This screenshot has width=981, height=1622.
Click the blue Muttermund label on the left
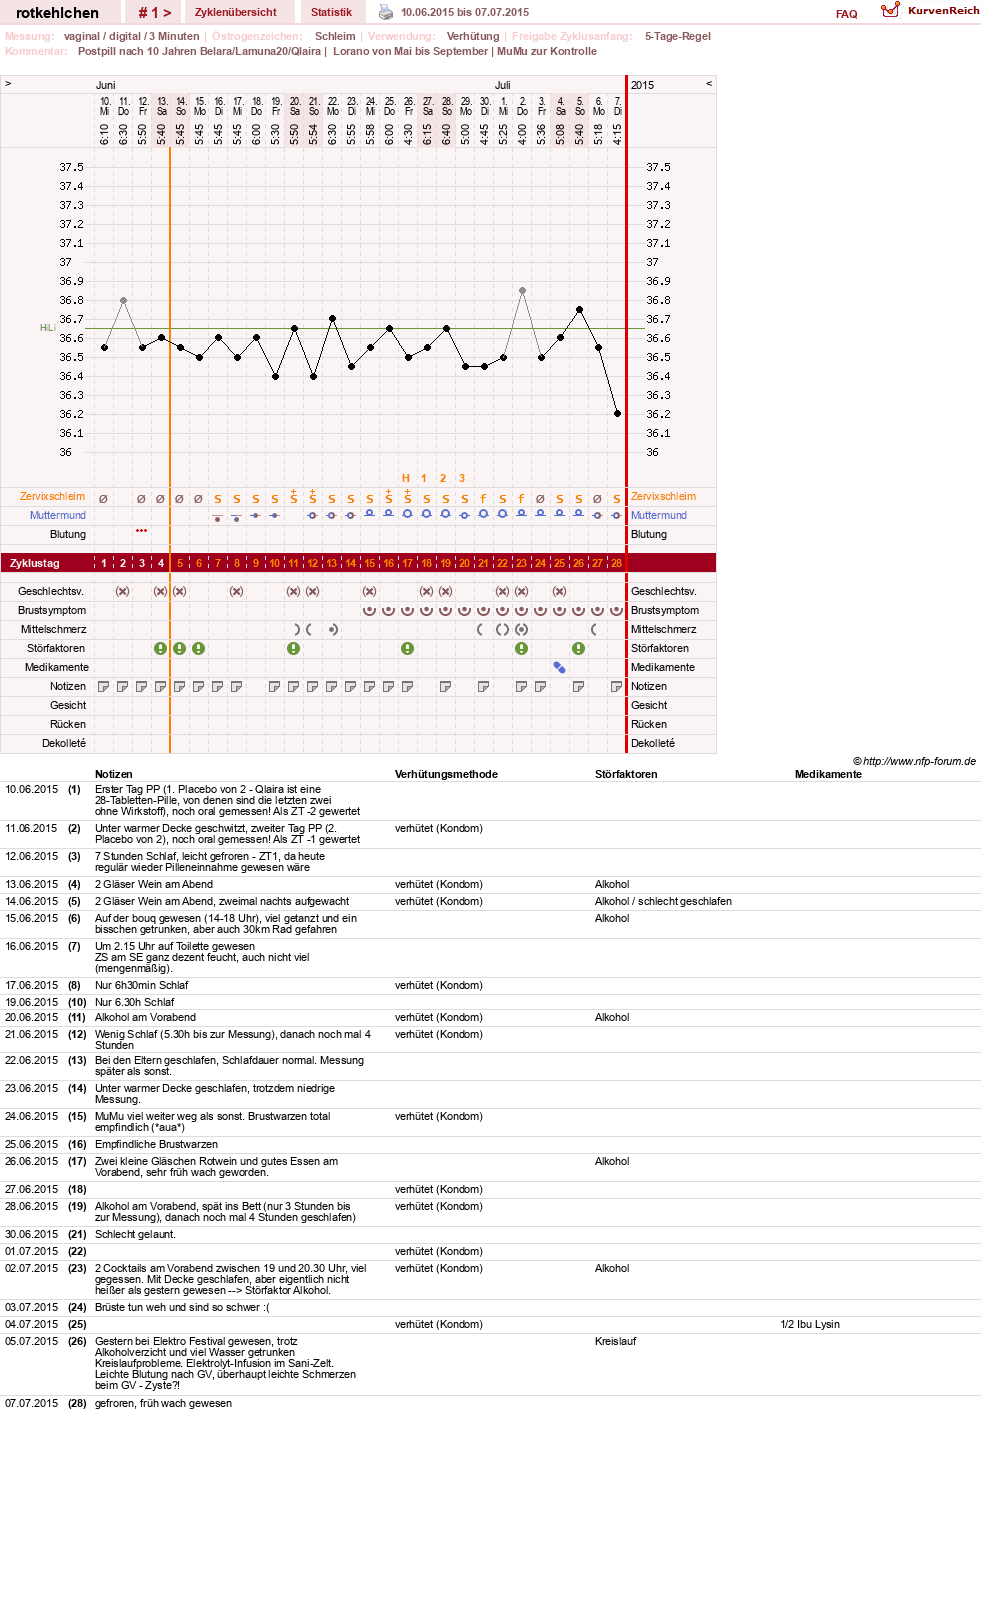point(57,515)
